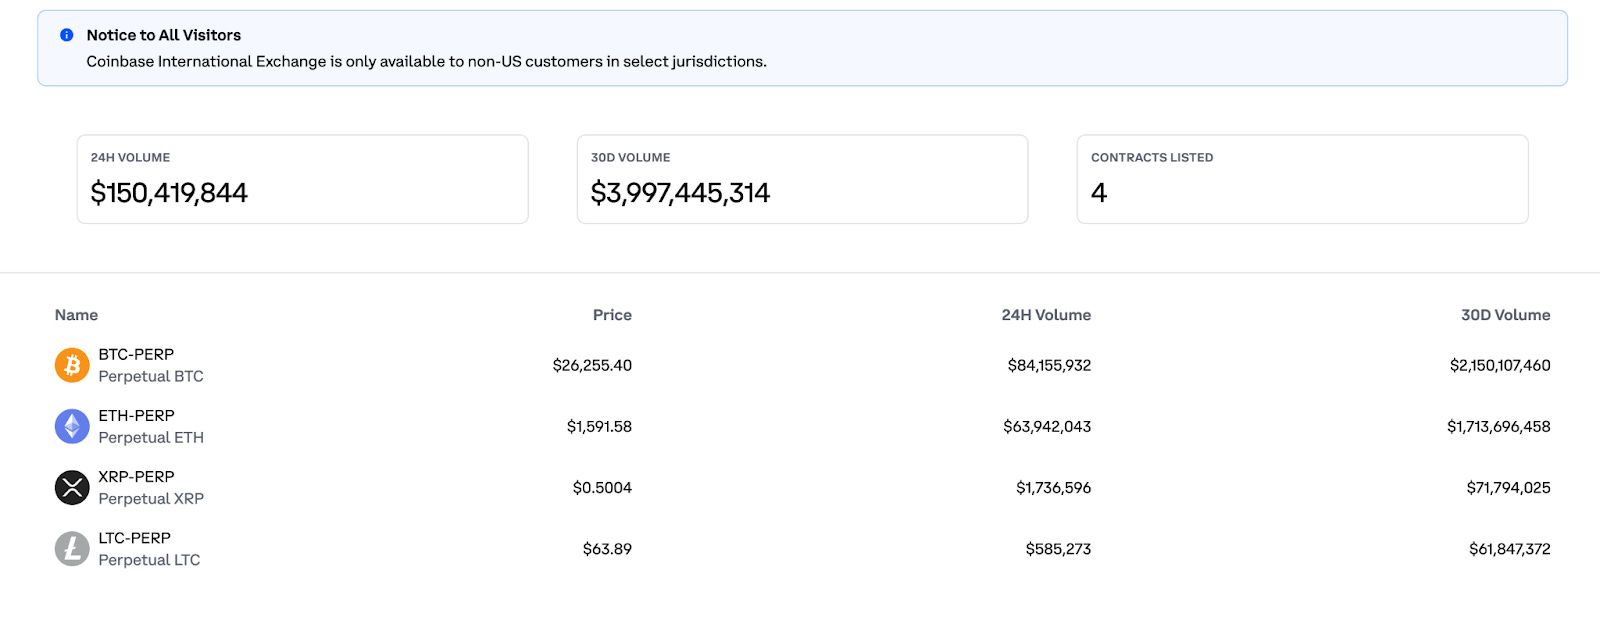Click ETH 30D volume $1,713,696,458
The height and width of the screenshot is (624, 1600).
point(1499,426)
